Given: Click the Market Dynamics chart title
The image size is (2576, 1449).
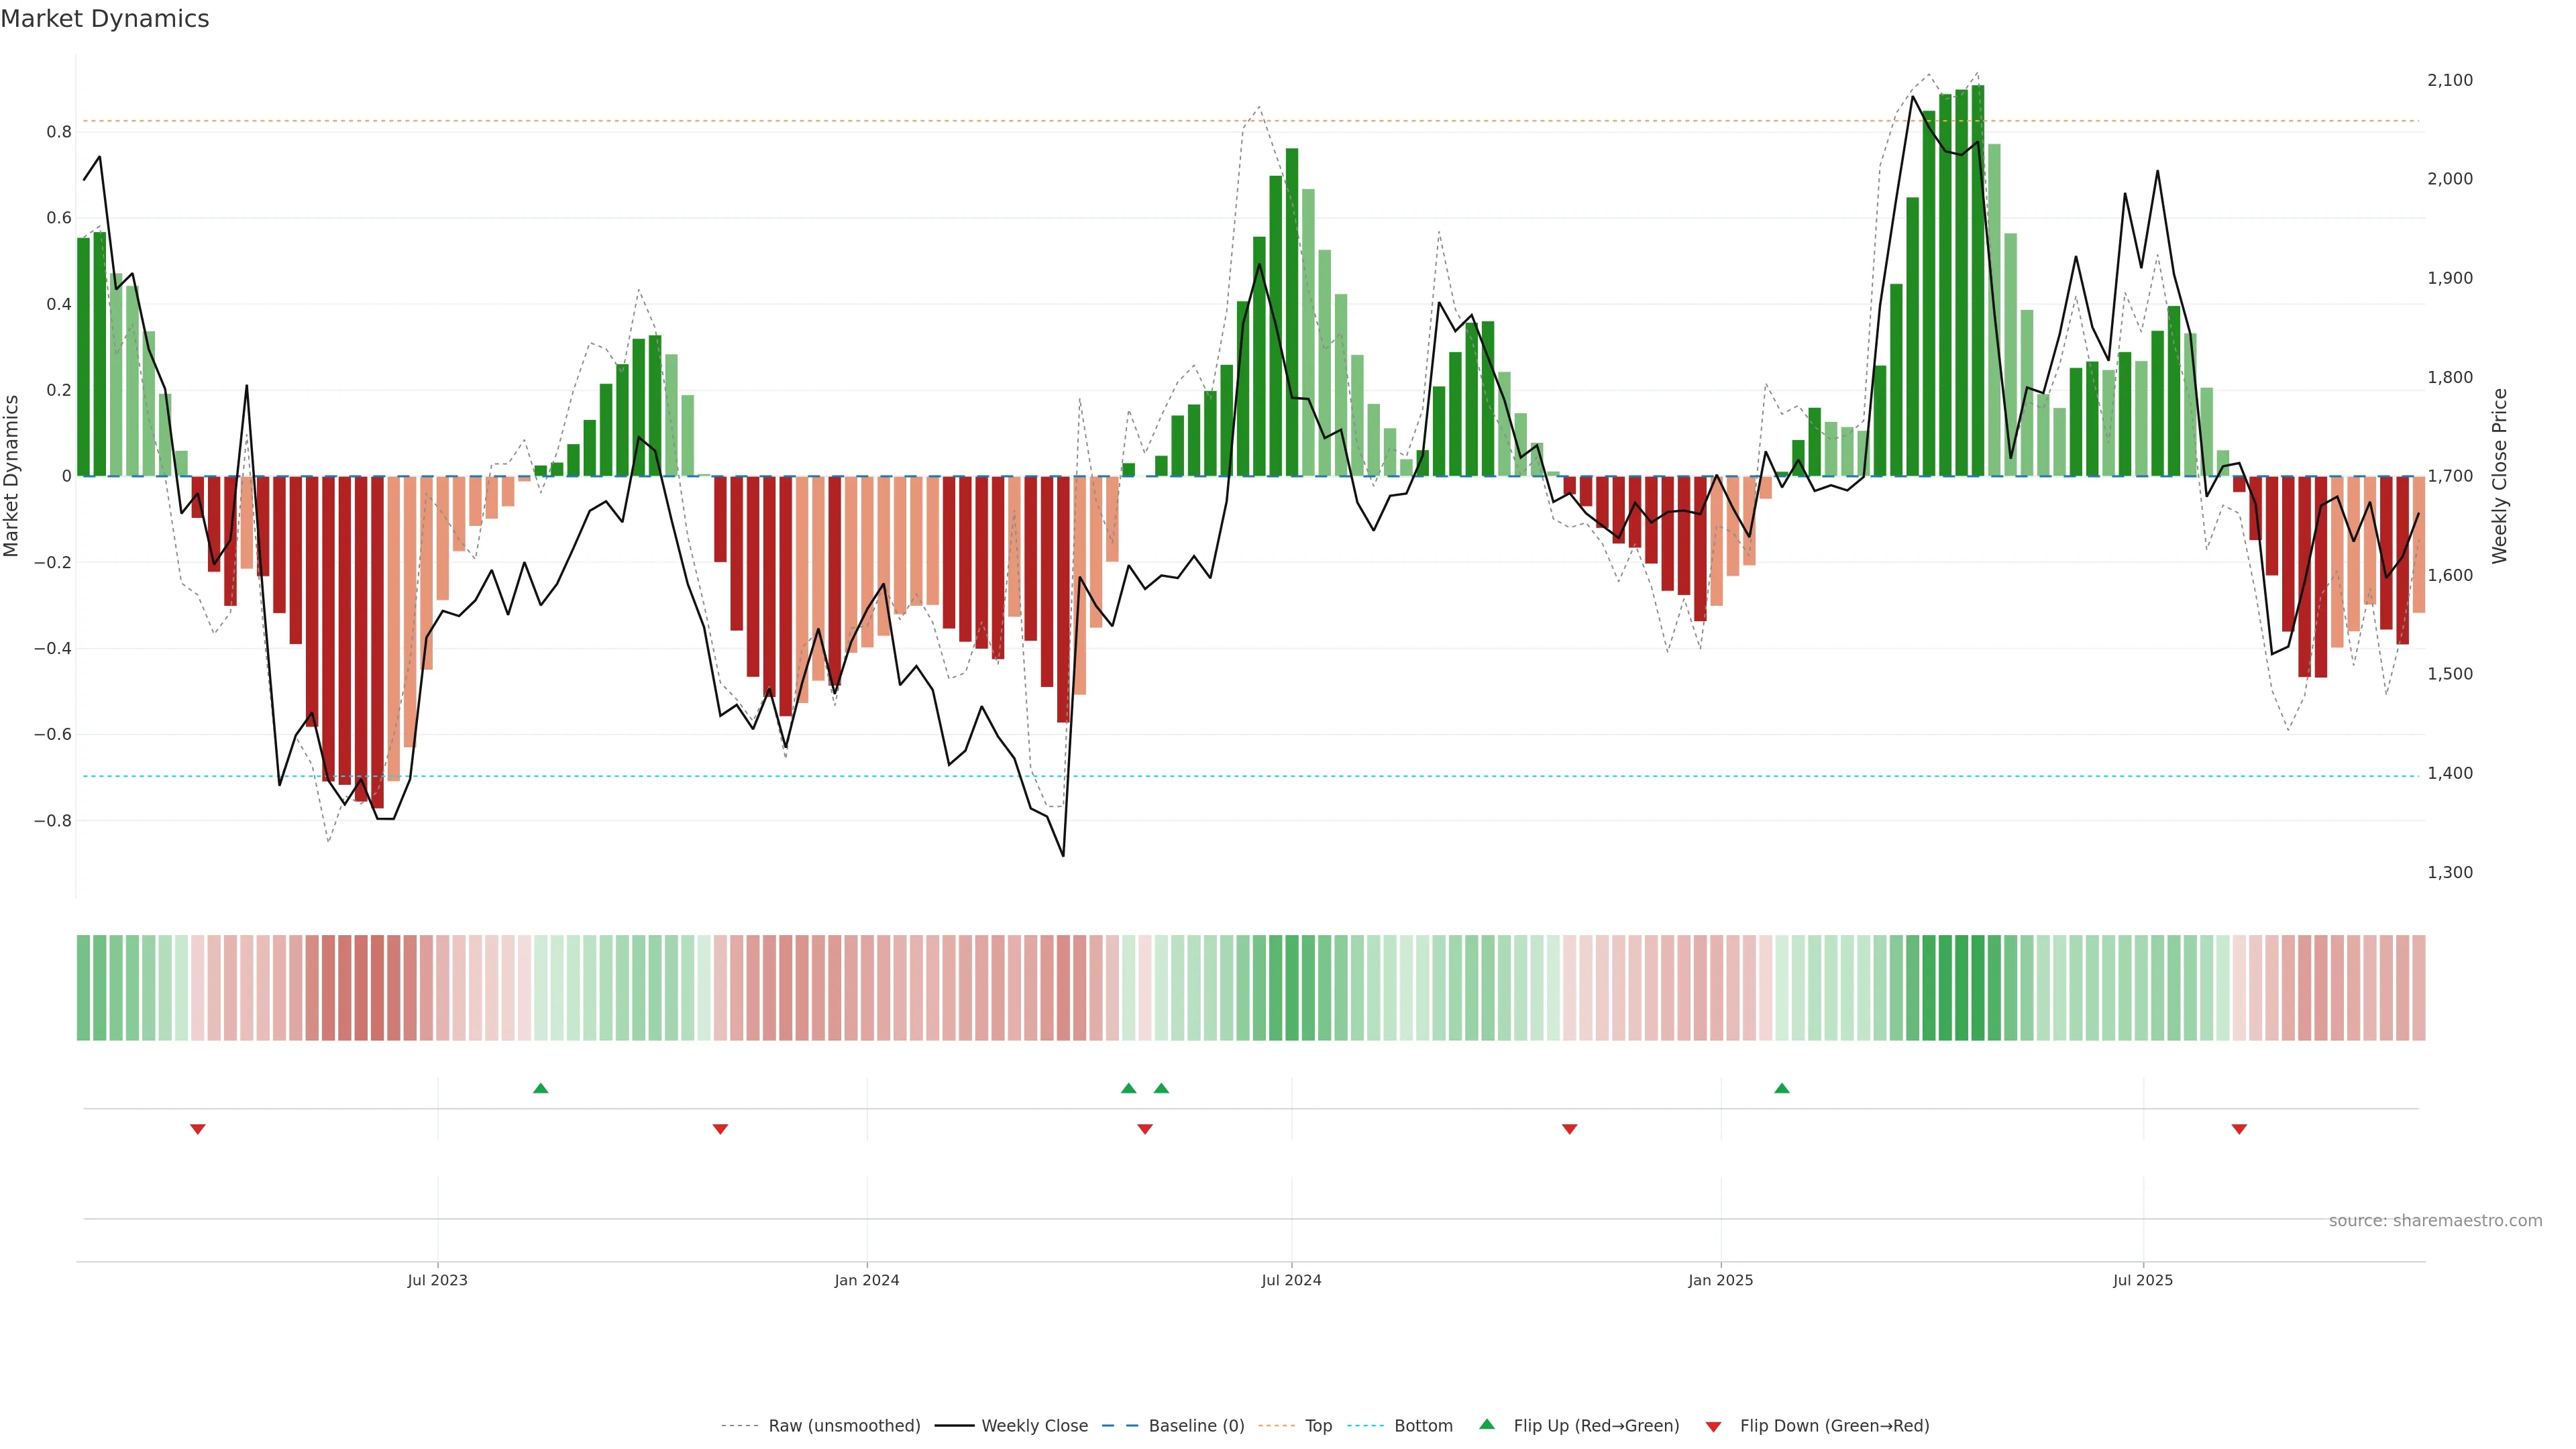Looking at the screenshot, I should coord(105,19).
